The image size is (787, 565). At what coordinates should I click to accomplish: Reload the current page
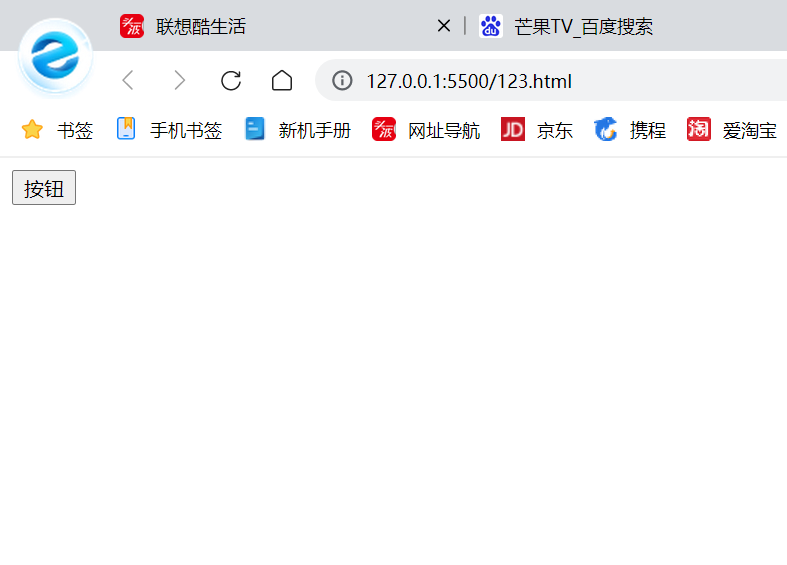point(231,80)
